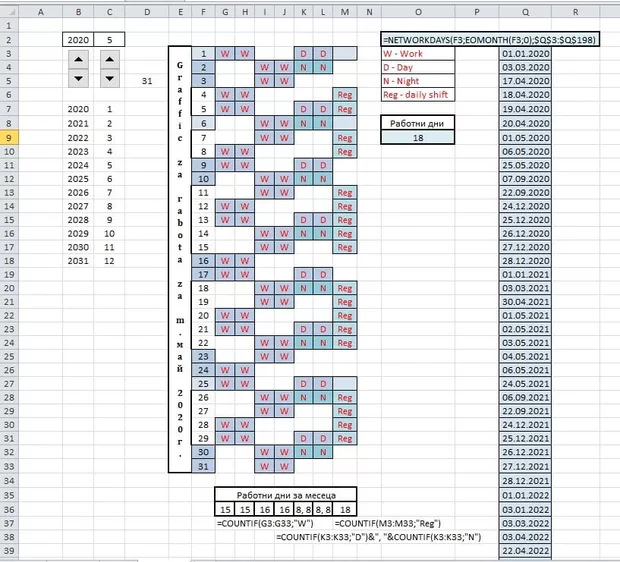Select column A header

[x=40, y=12]
